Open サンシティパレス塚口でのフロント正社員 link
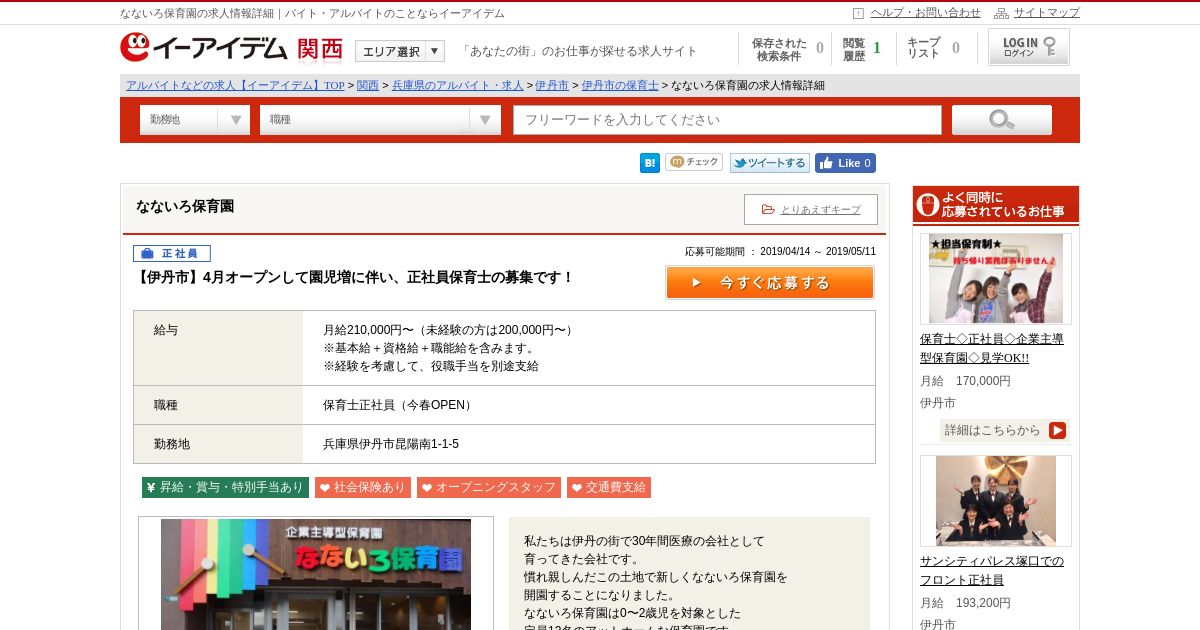The image size is (1200, 630). (992, 570)
